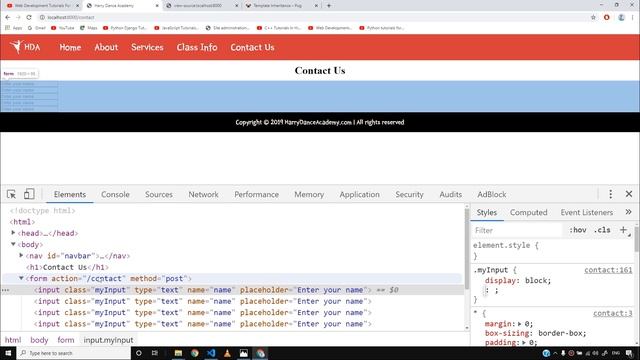Bookmark this page with star icon
The height and width of the screenshot is (360, 640).
pos(593,17)
